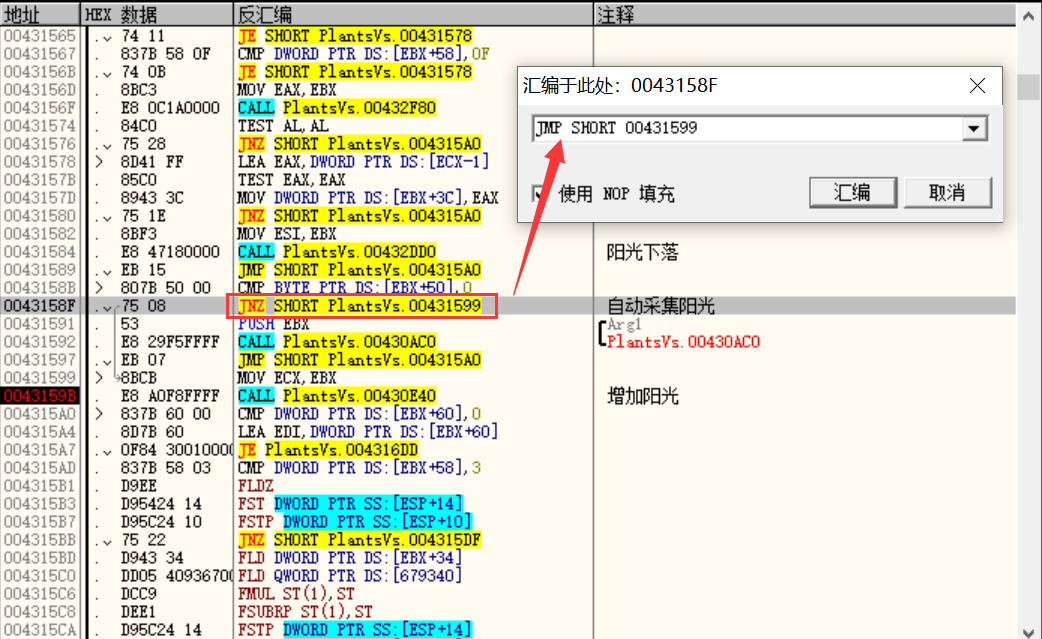
Task: Select the CALL PlantsVs.00430AC0 instruction
Action: coord(336,341)
